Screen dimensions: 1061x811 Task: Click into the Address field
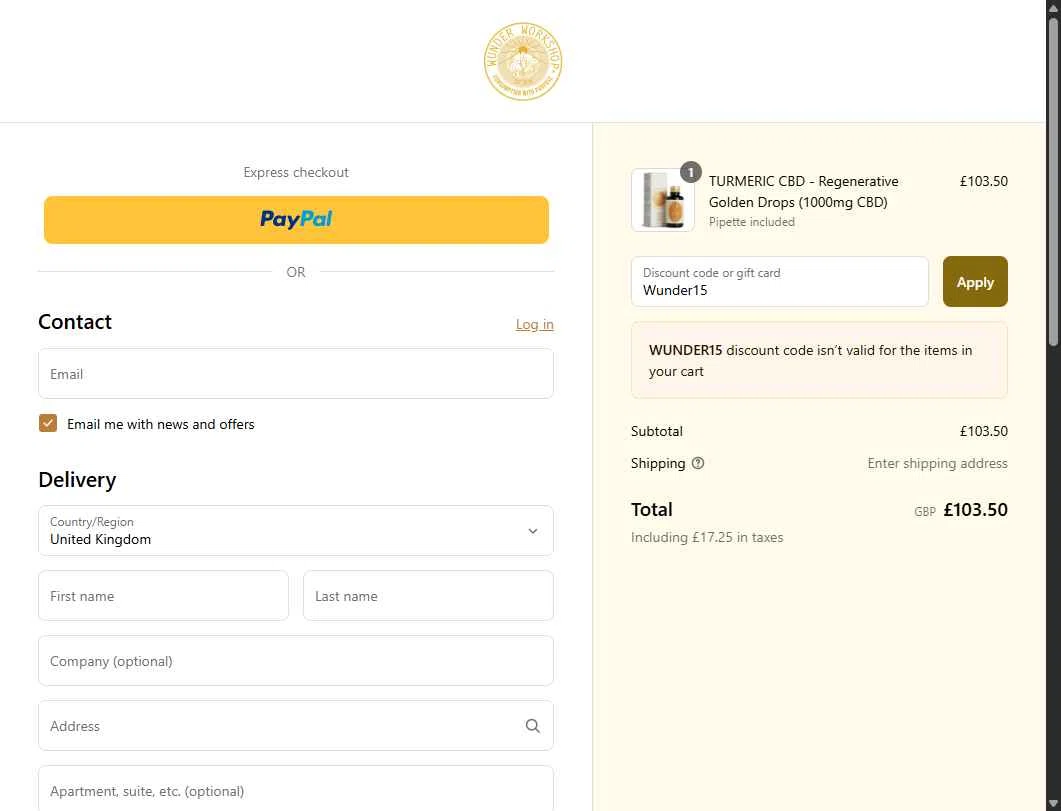[296, 725]
